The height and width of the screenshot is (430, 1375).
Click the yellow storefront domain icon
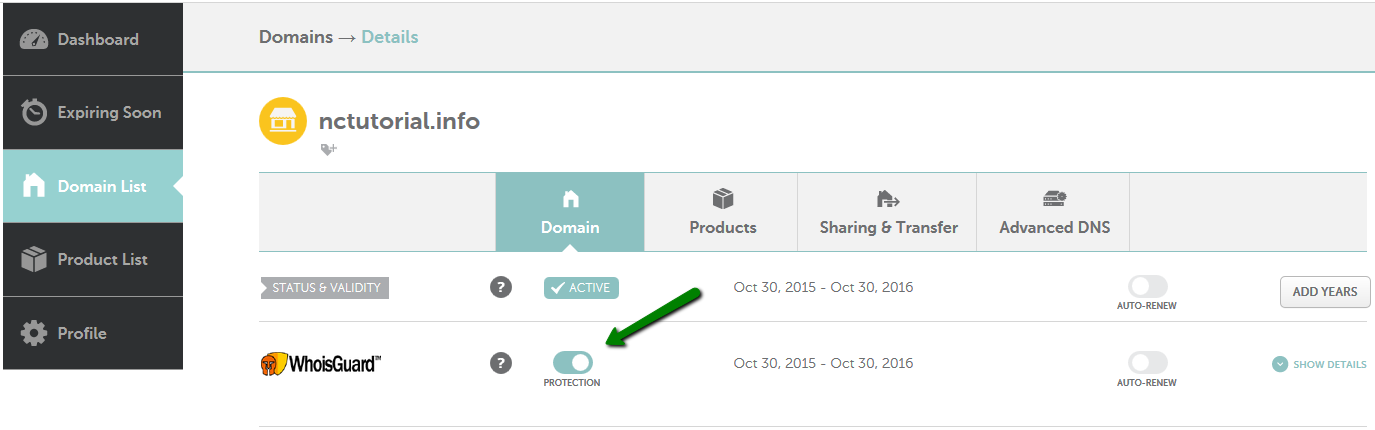283,122
